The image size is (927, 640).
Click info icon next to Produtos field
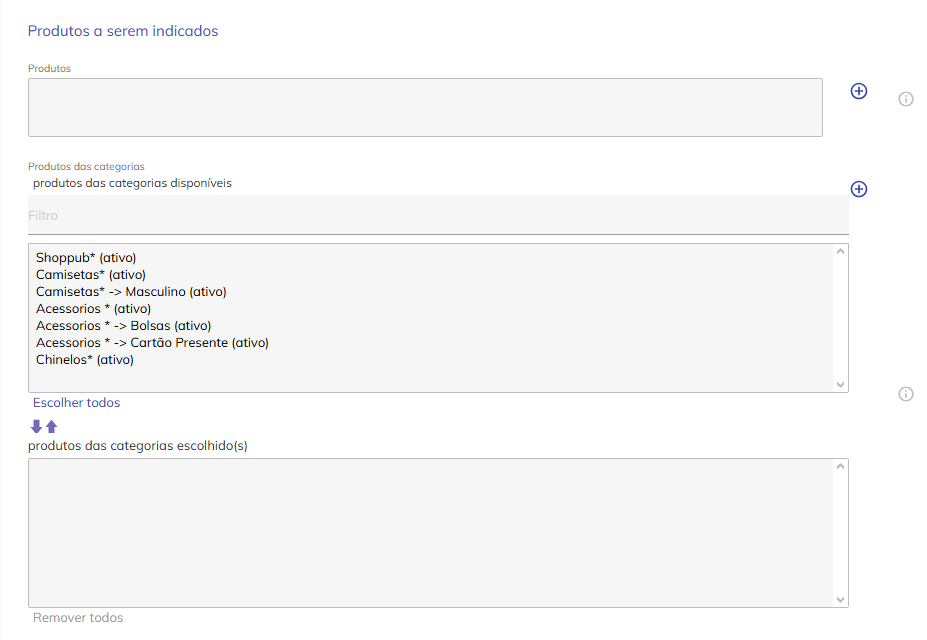tap(906, 99)
